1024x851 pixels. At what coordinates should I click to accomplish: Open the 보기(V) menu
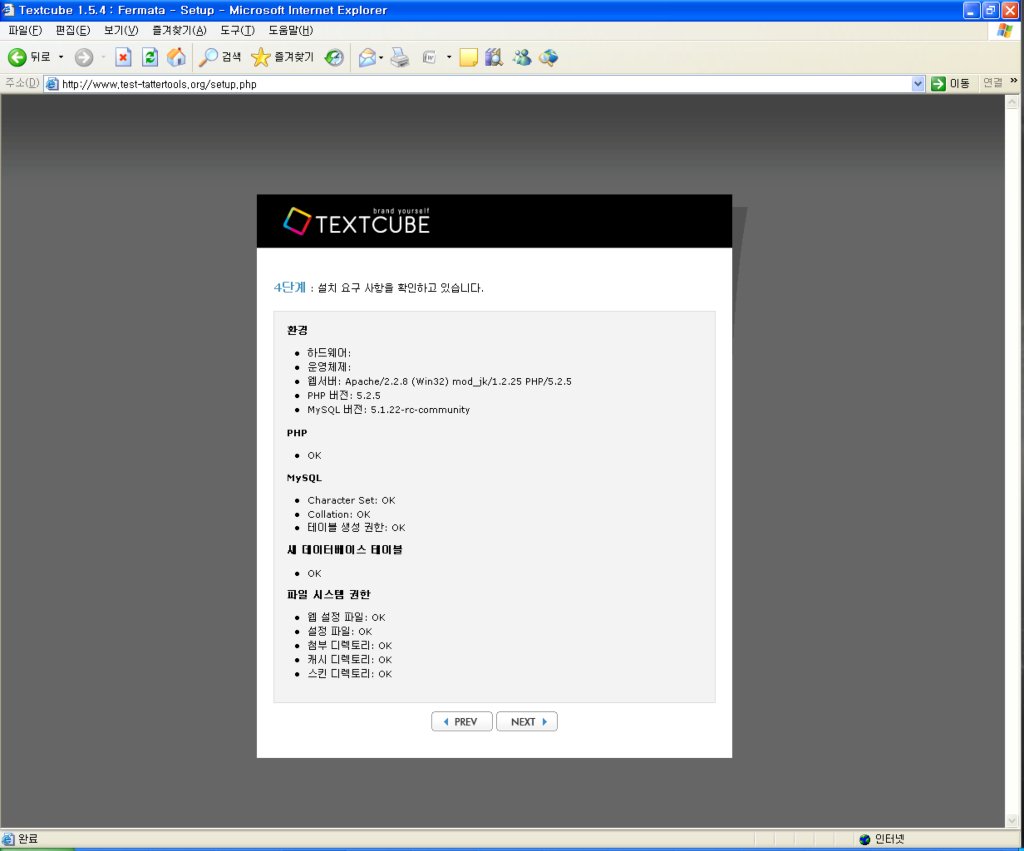click(121, 30)
